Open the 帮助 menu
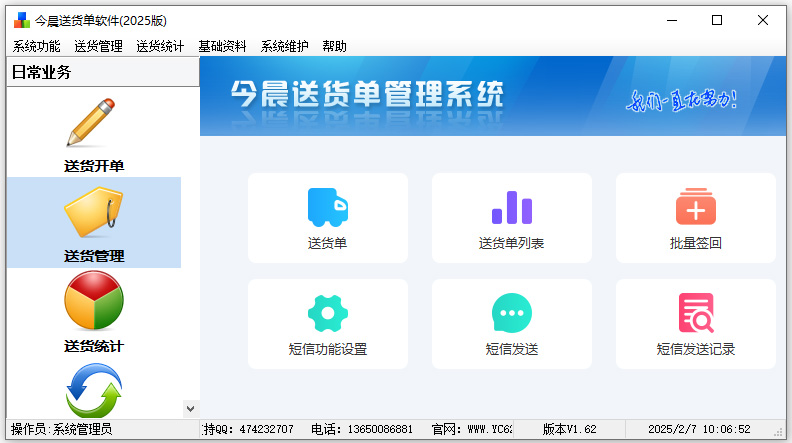Screen dimensions: 792x443 (x=334, y=46)
